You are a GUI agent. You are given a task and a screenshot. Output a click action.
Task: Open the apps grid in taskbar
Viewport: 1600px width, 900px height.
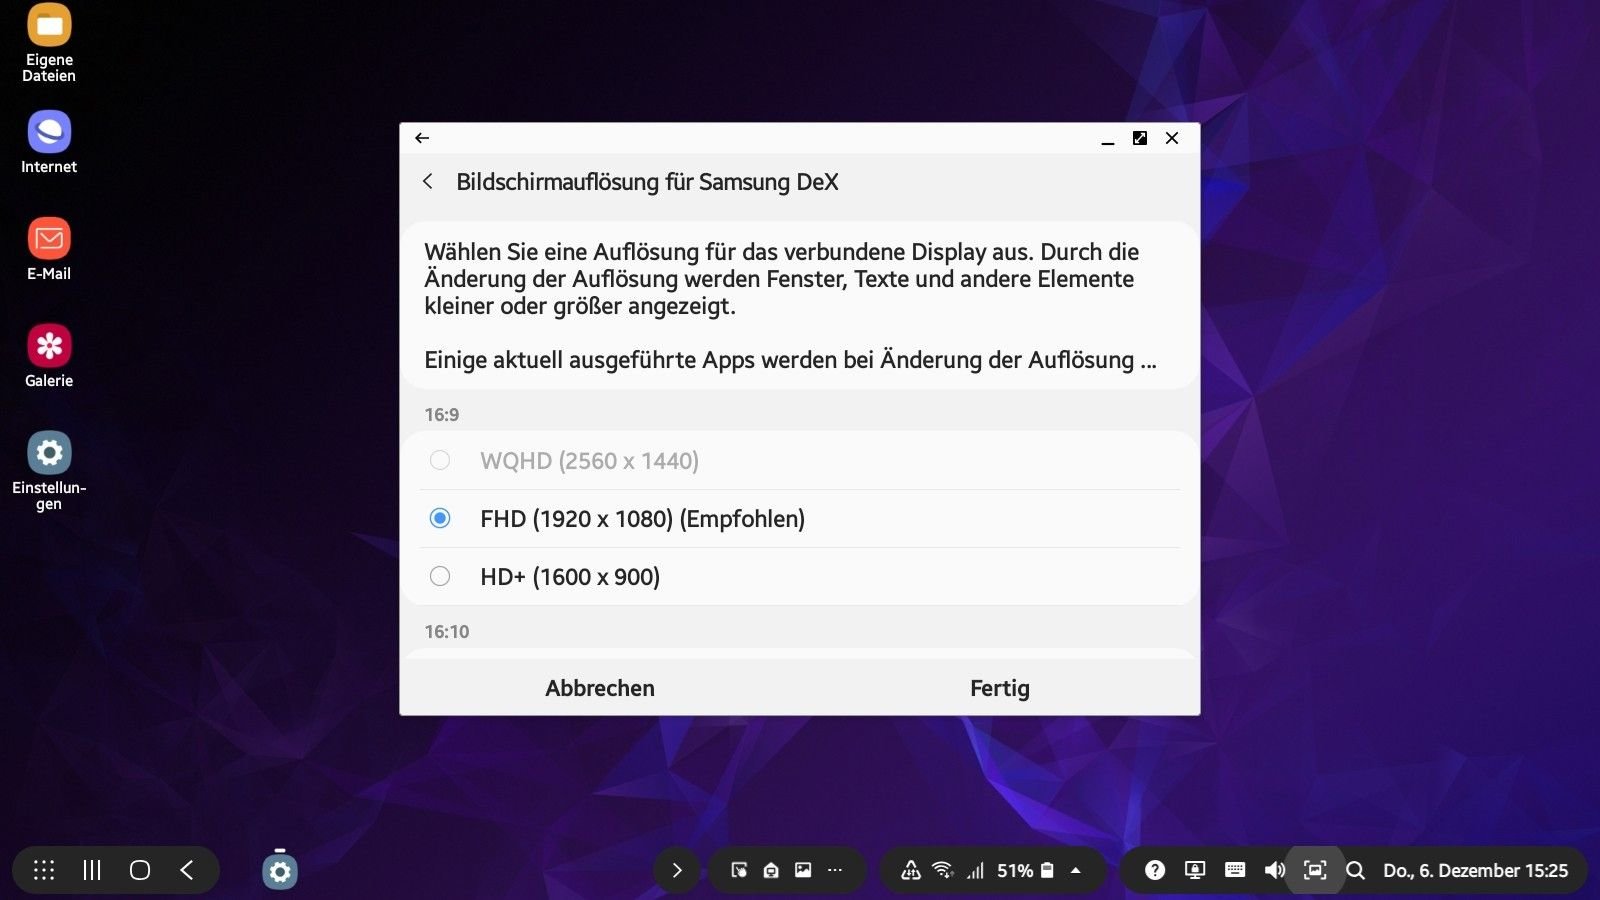(44, 870)
